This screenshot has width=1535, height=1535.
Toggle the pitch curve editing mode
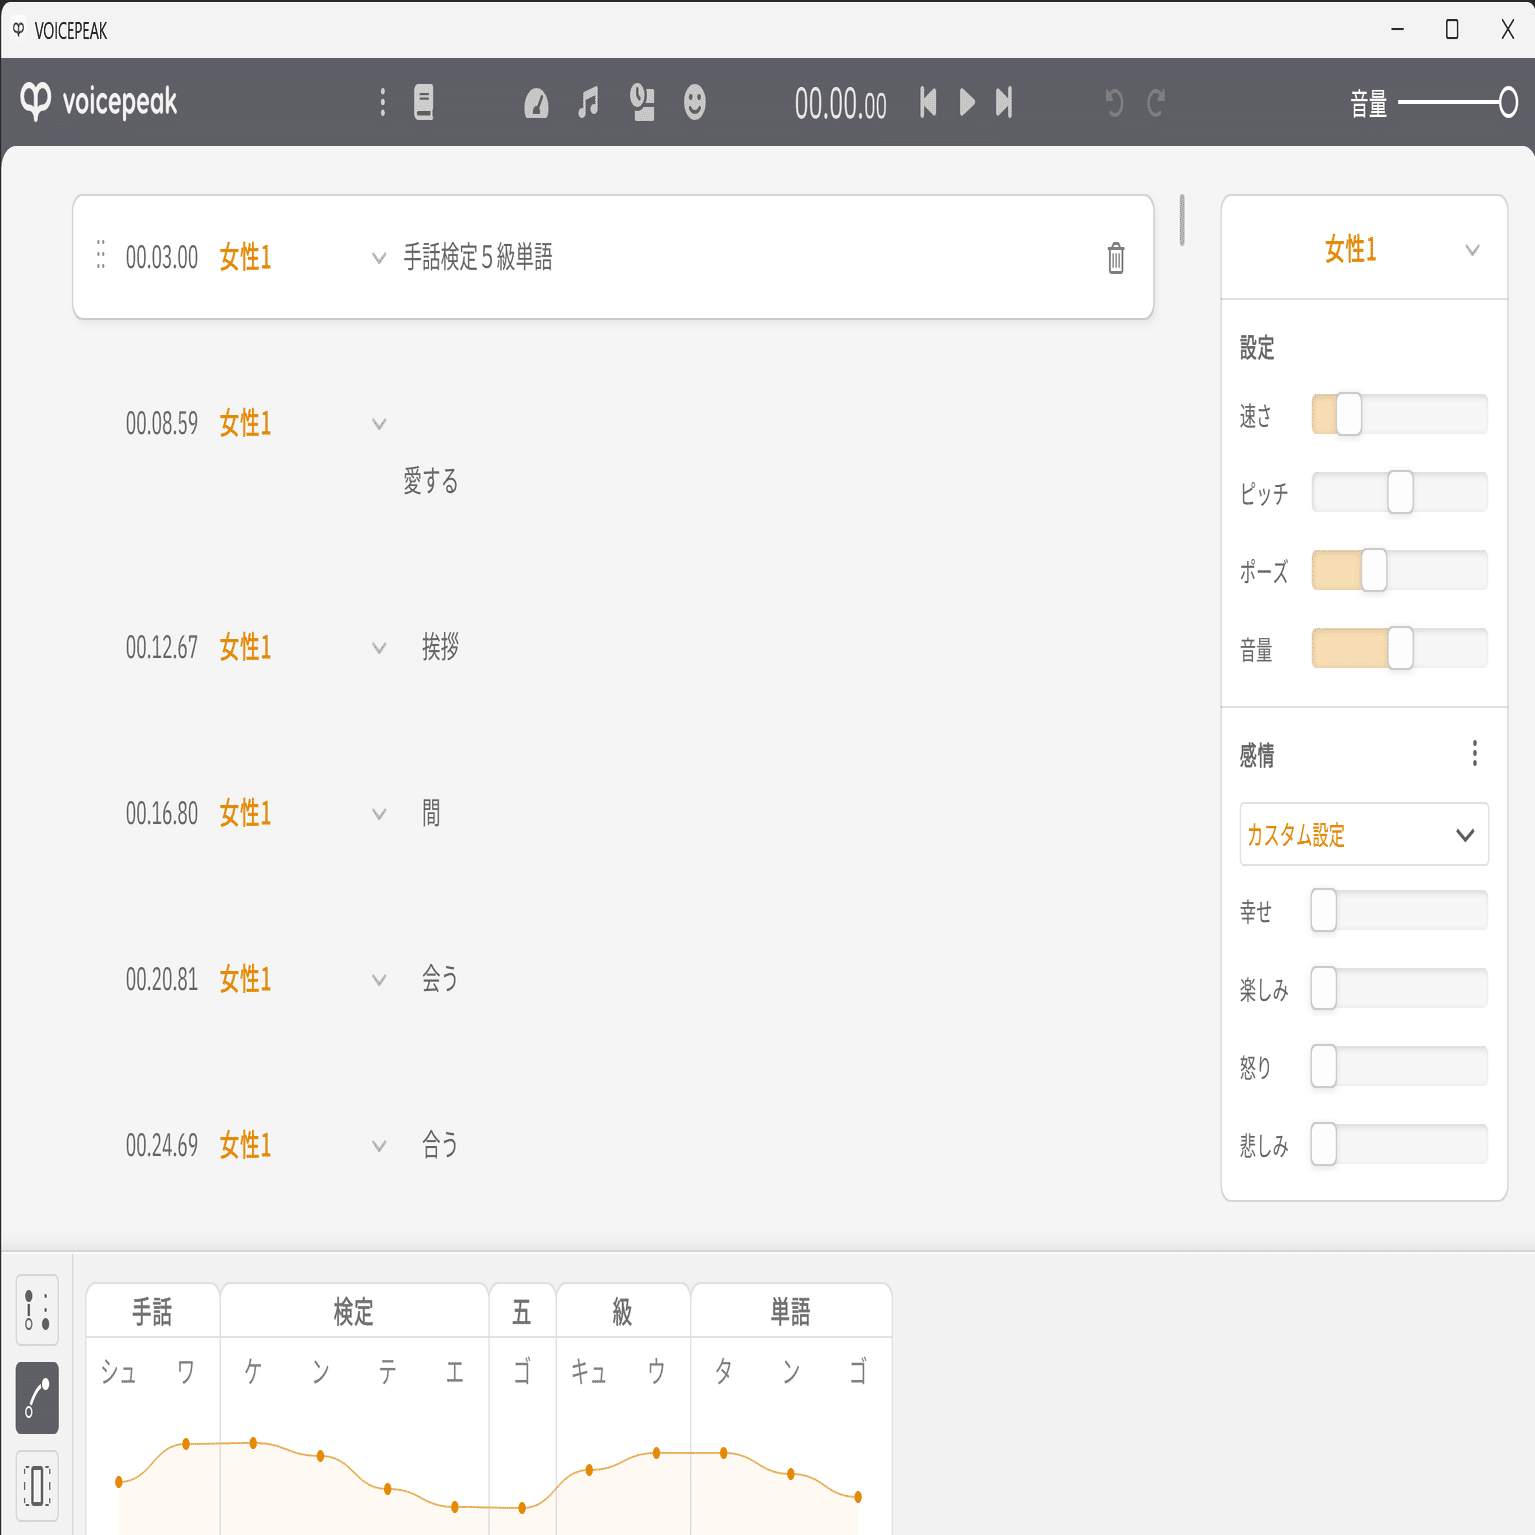(x=37, y=1397)
